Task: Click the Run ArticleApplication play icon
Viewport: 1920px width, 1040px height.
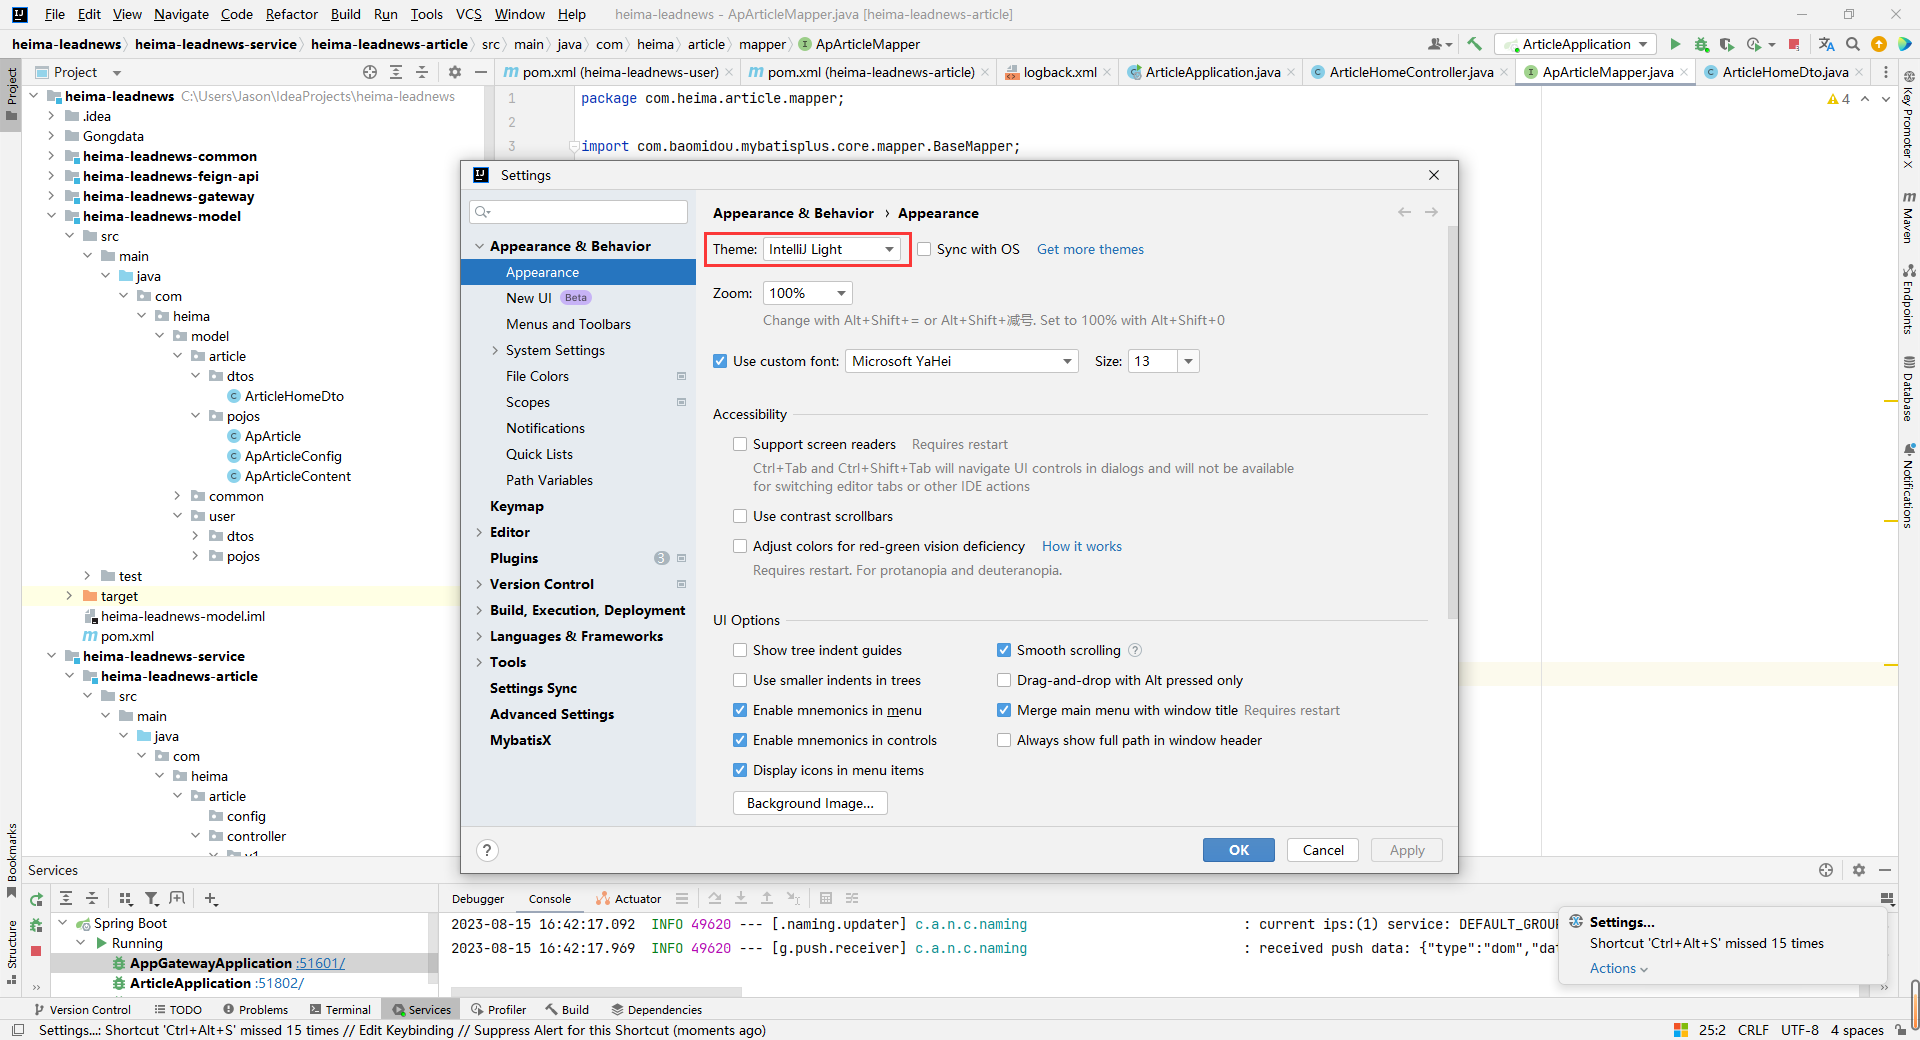Action: point(1675,44)
